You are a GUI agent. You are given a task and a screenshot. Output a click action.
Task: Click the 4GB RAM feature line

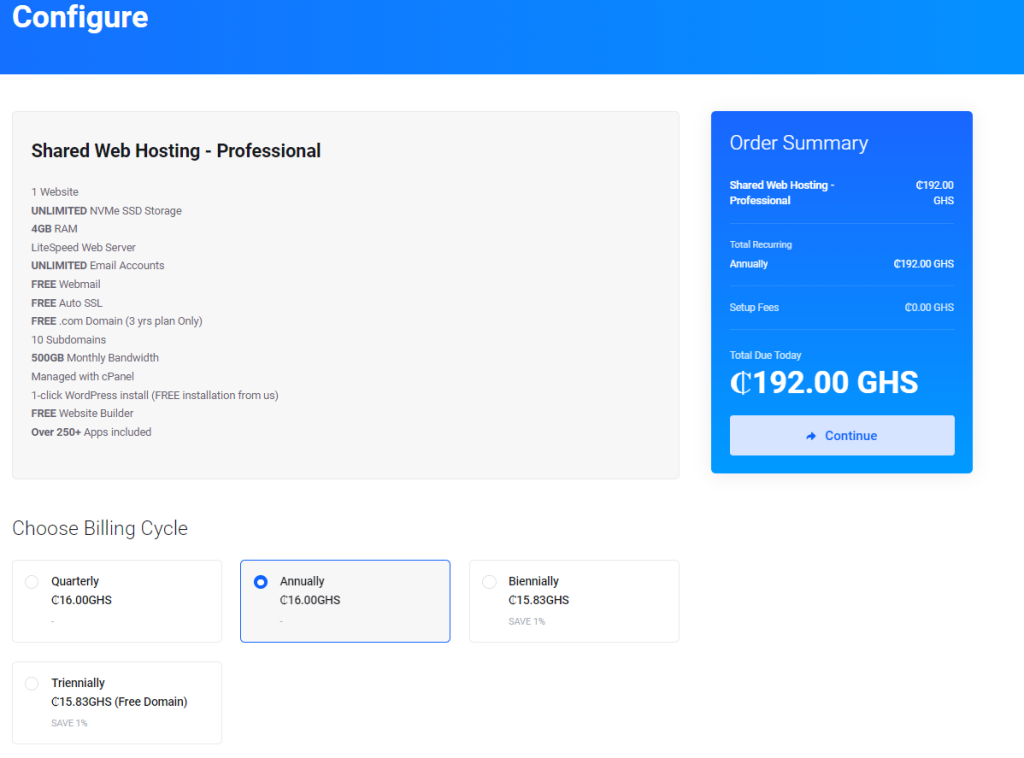coord(54,229)
